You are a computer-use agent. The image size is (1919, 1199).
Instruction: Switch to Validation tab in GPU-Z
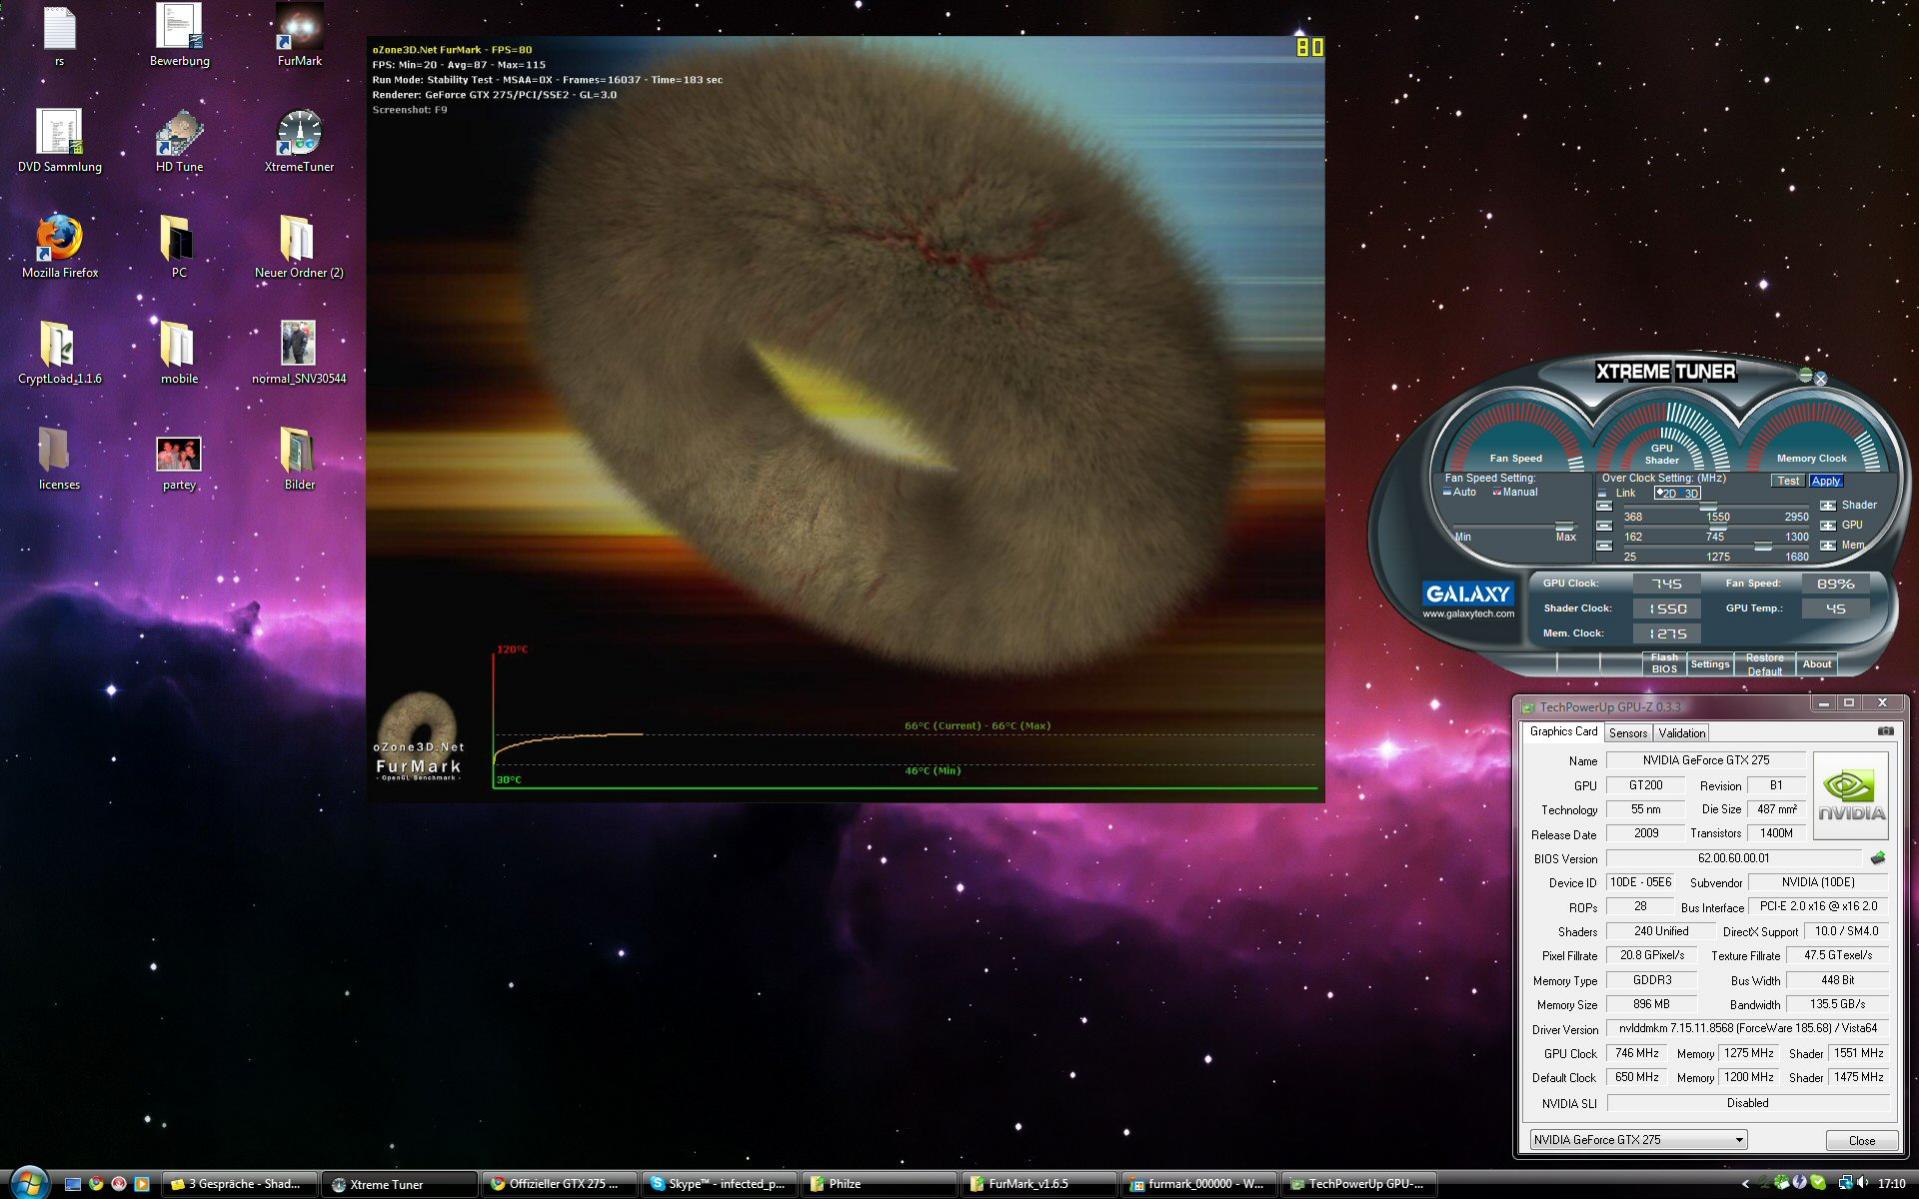[1681, 733]
